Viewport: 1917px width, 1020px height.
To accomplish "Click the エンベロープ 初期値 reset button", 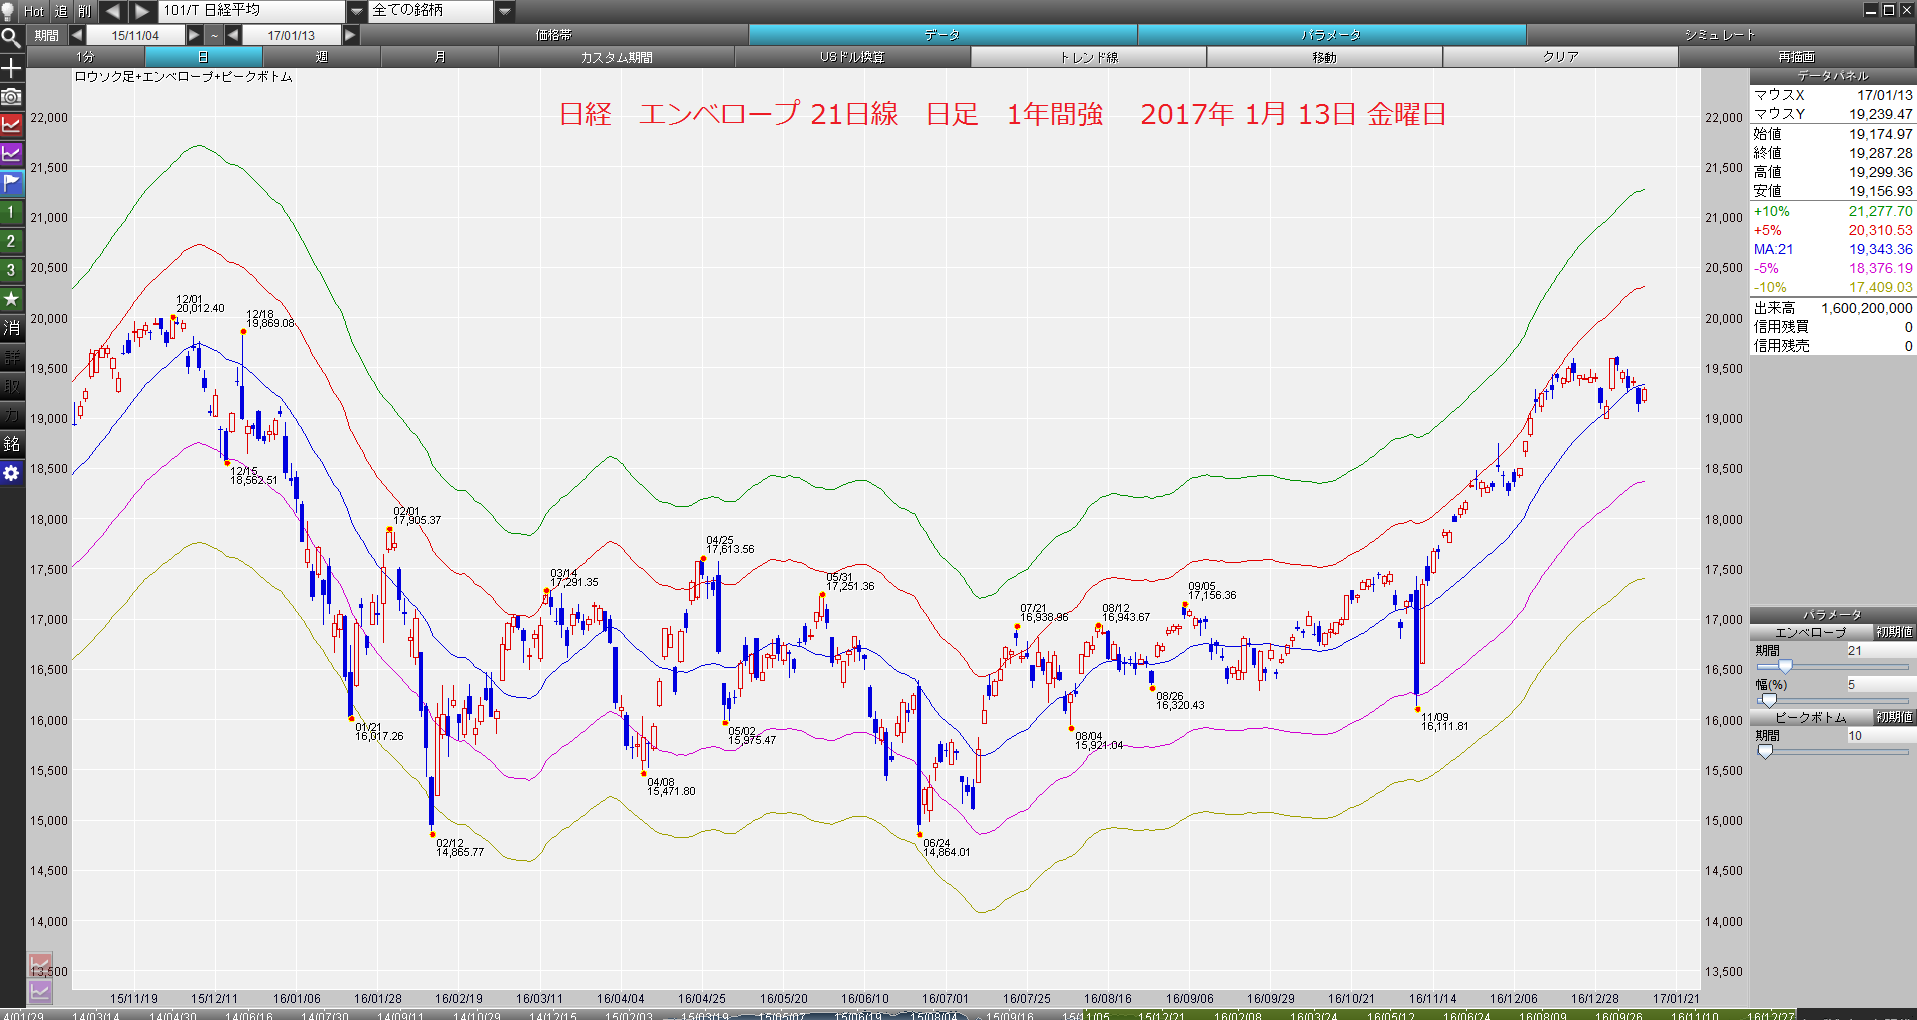I will [1894, 632].
